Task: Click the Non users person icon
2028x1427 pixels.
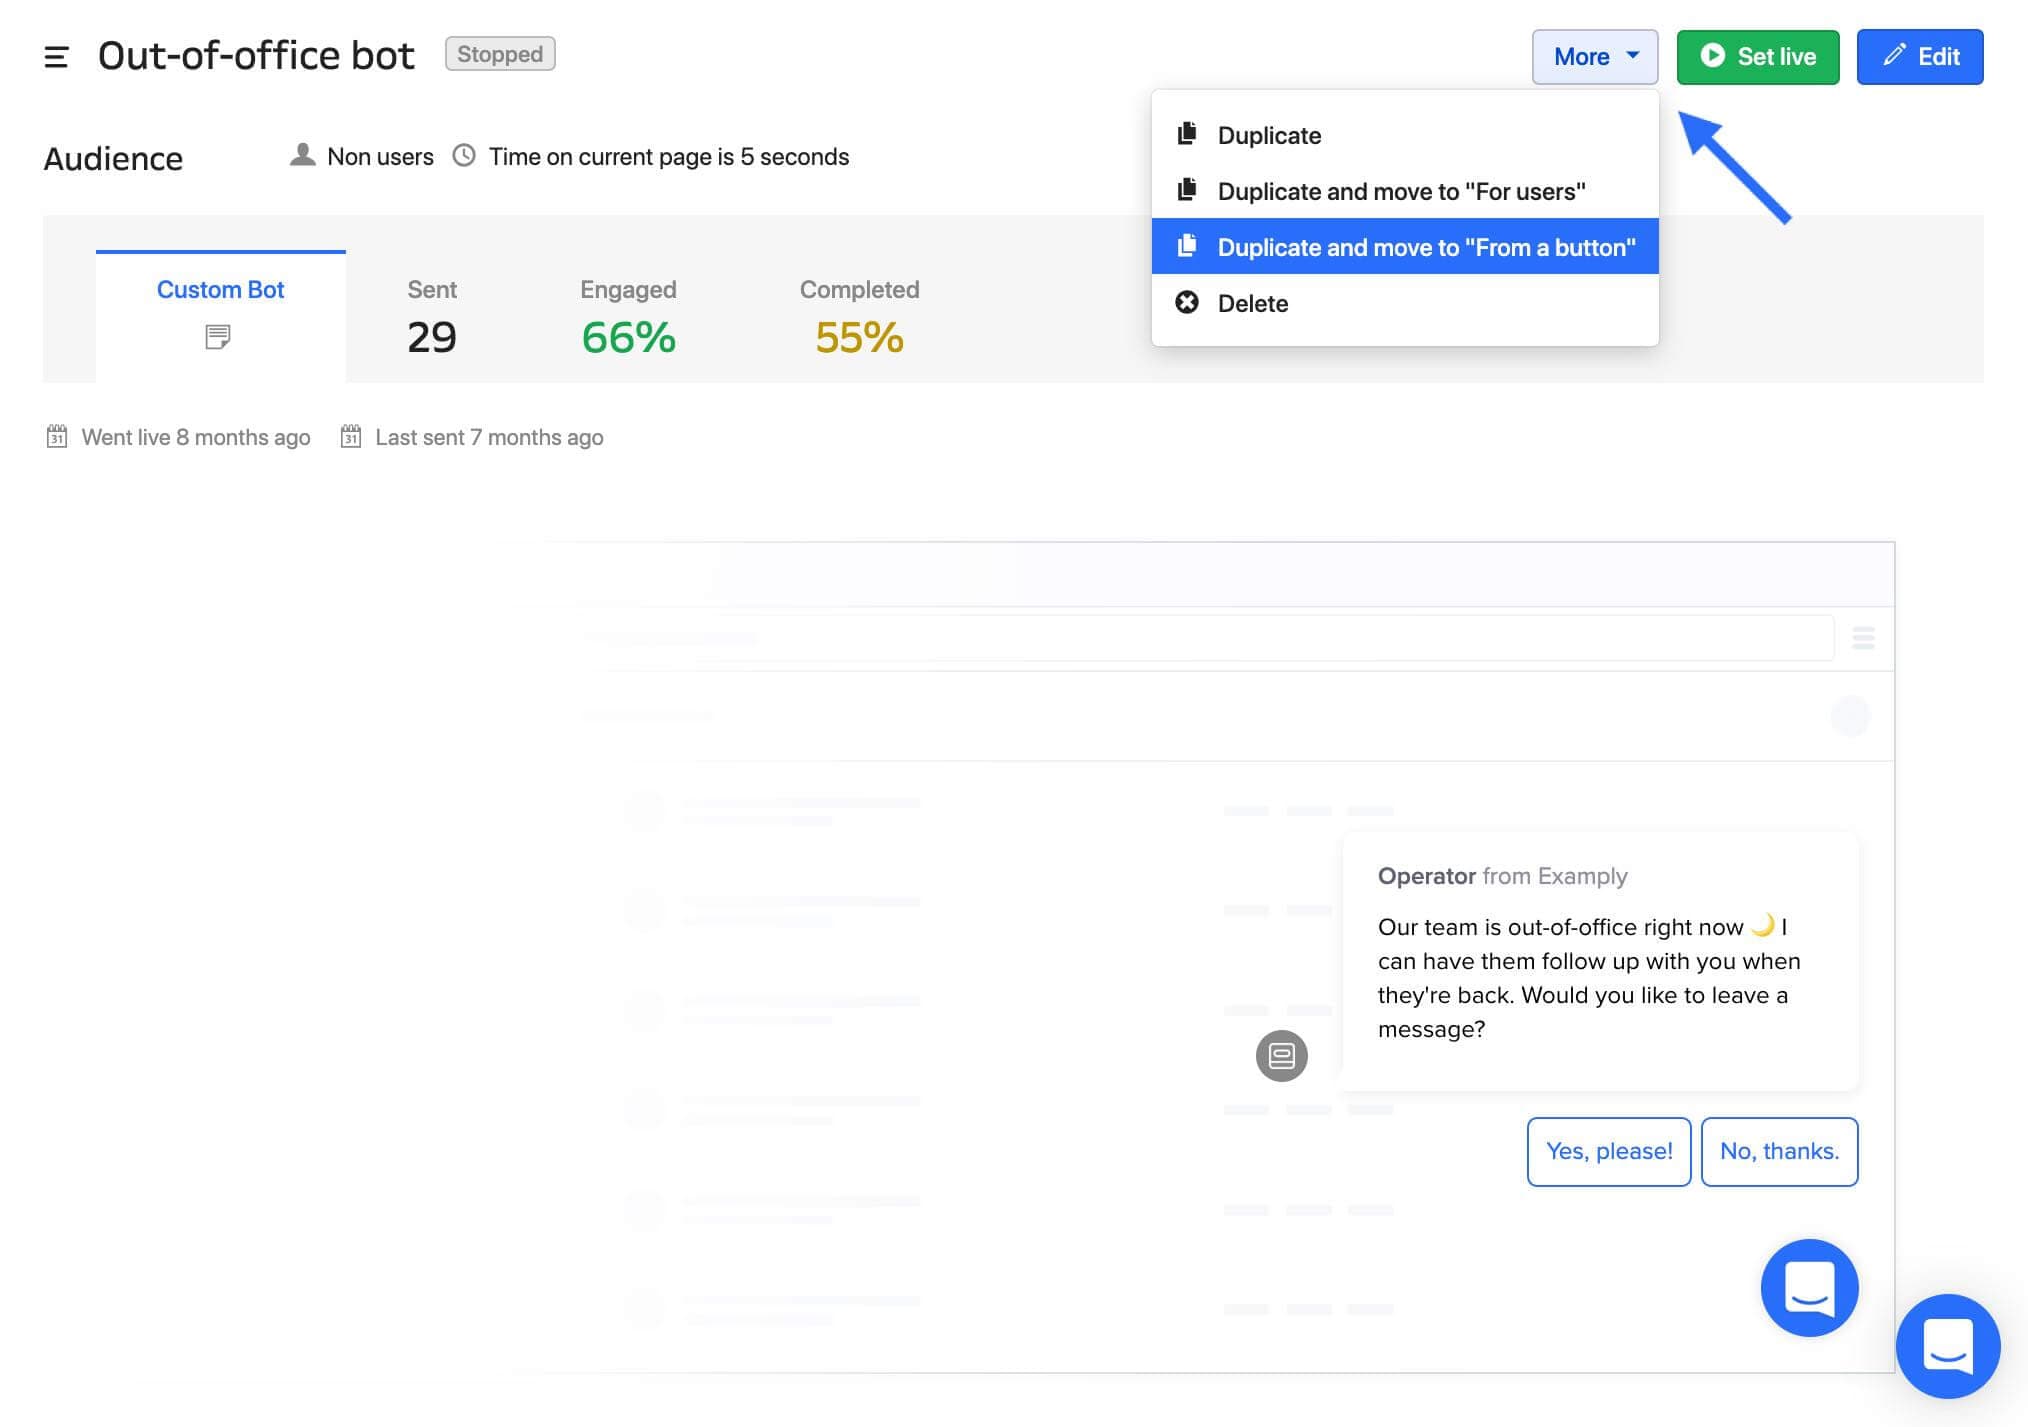Action: [302, 155]
